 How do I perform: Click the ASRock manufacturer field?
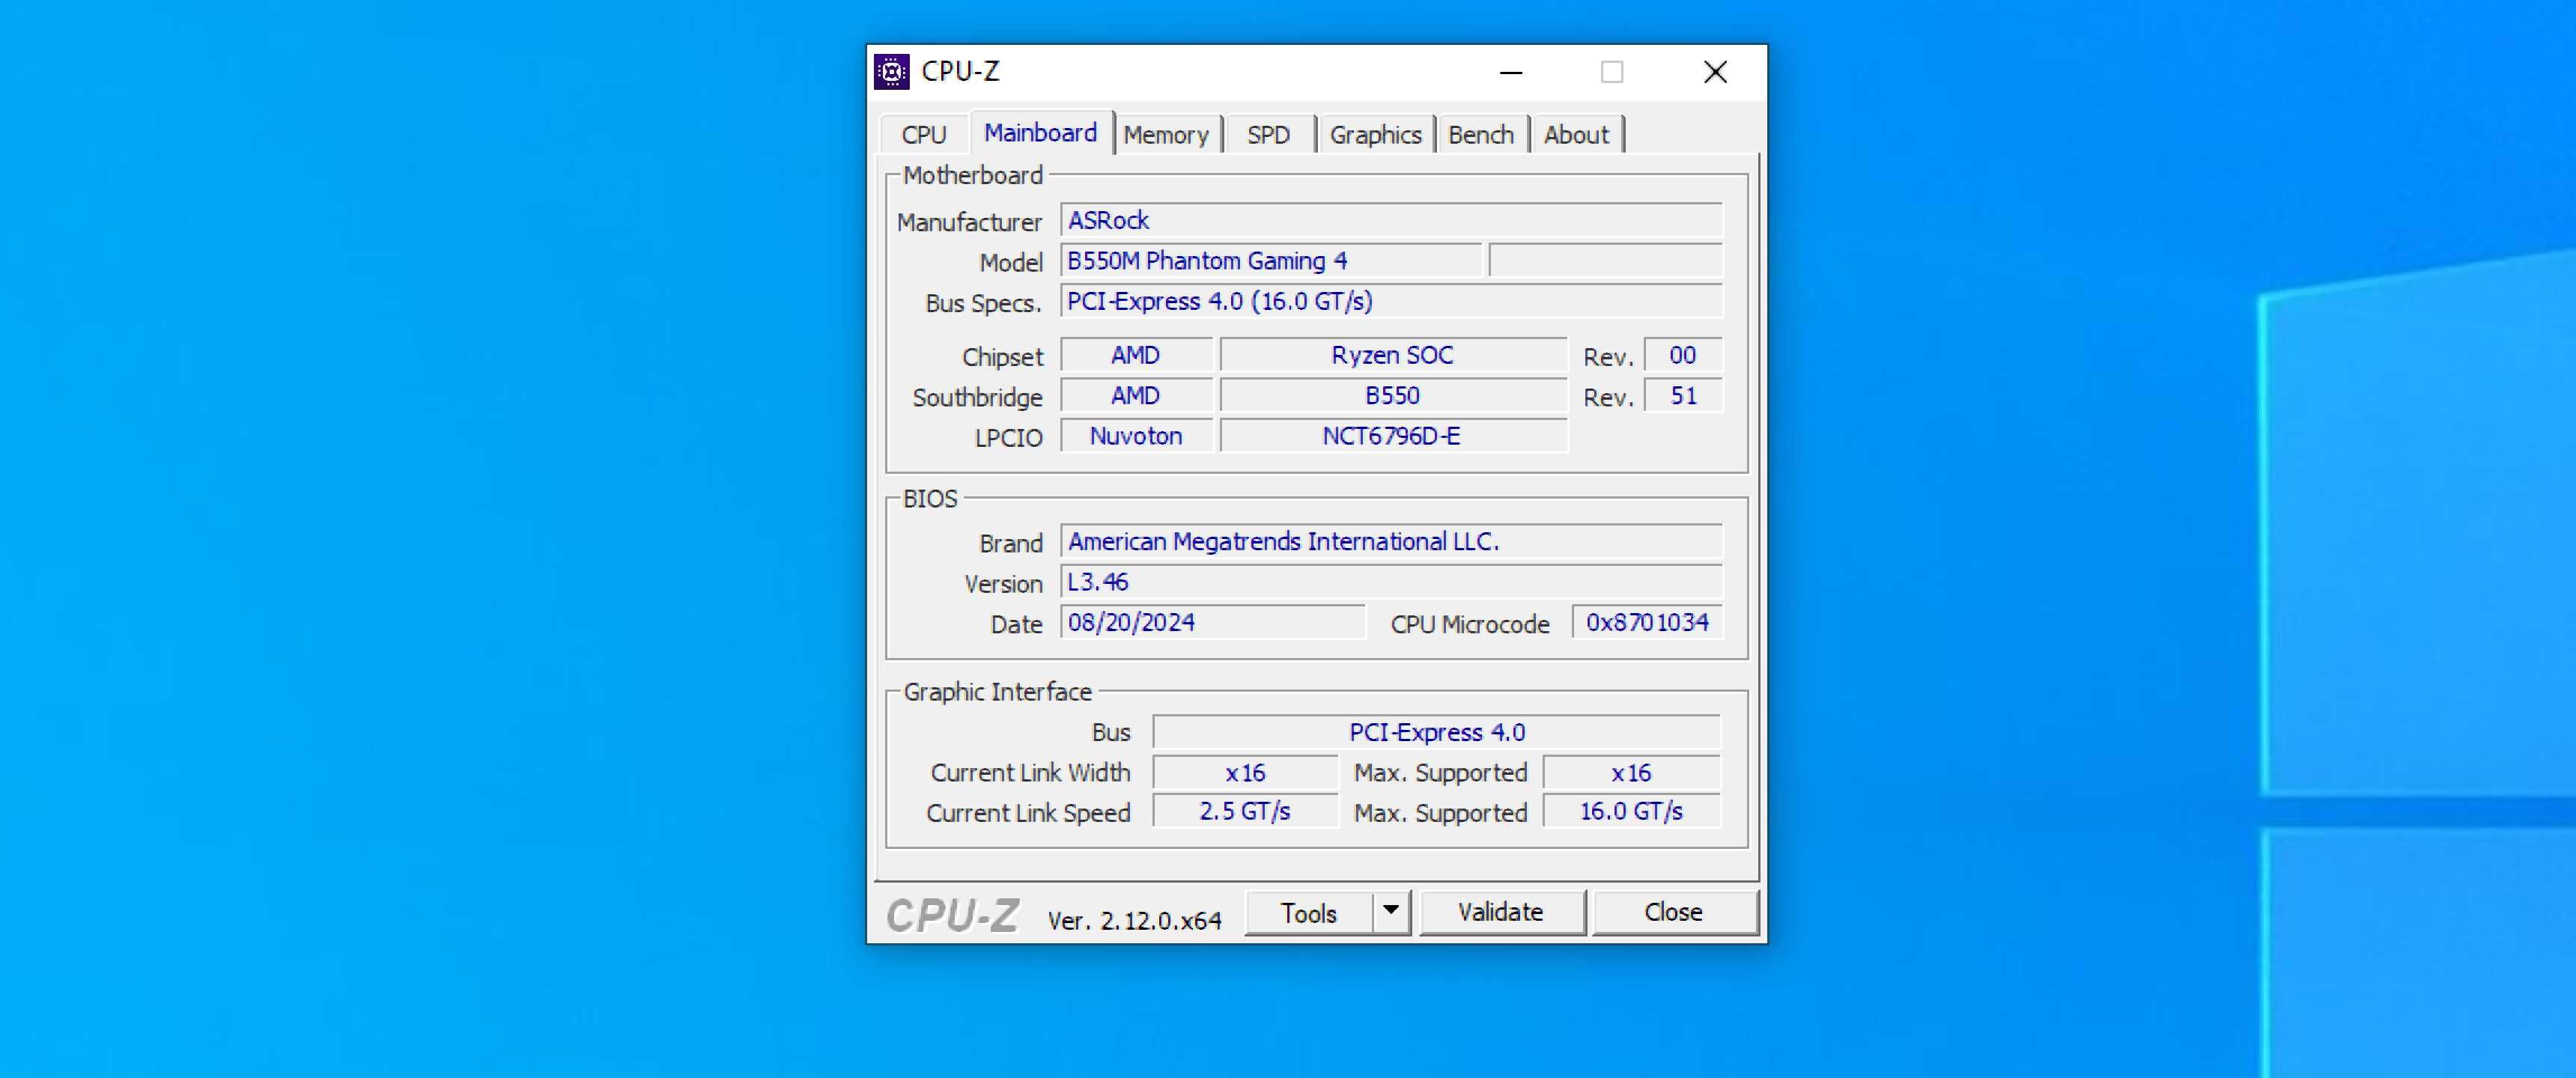tap(1391, 220)
